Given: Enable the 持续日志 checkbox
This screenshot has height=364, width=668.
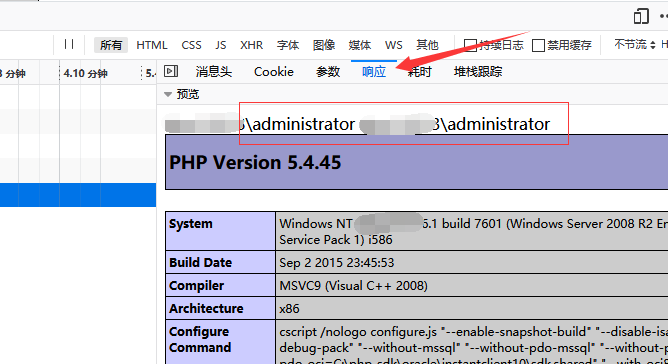Looking at the screenshot, I should pos(469,45).
